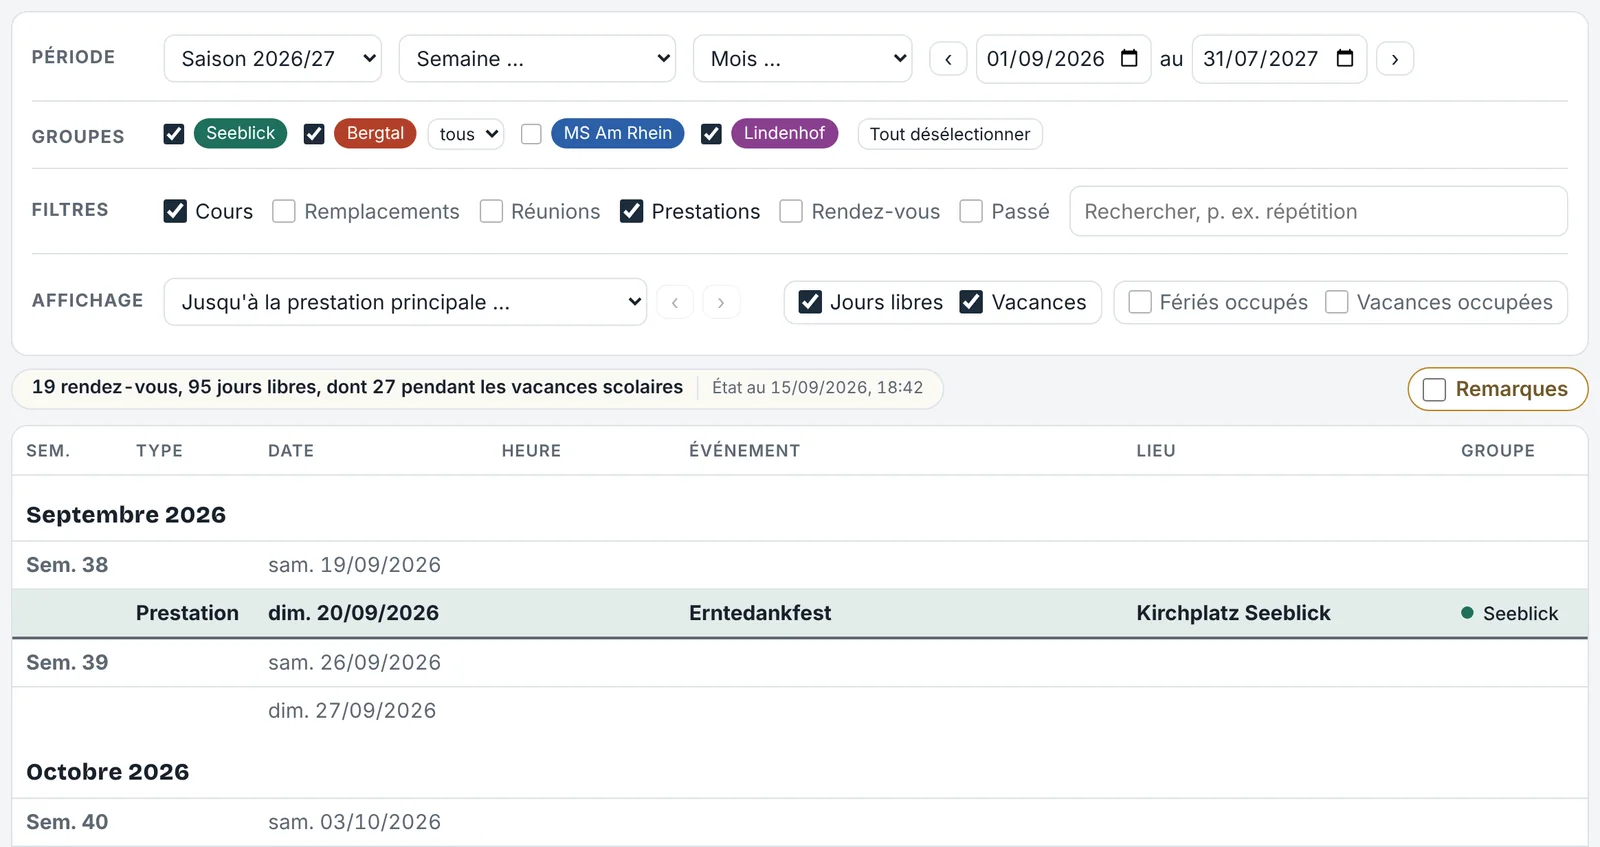Enable the Passé filter checkbox
Image resolution: width=1600 pixels, height=847 pixels.
point(971,211)
